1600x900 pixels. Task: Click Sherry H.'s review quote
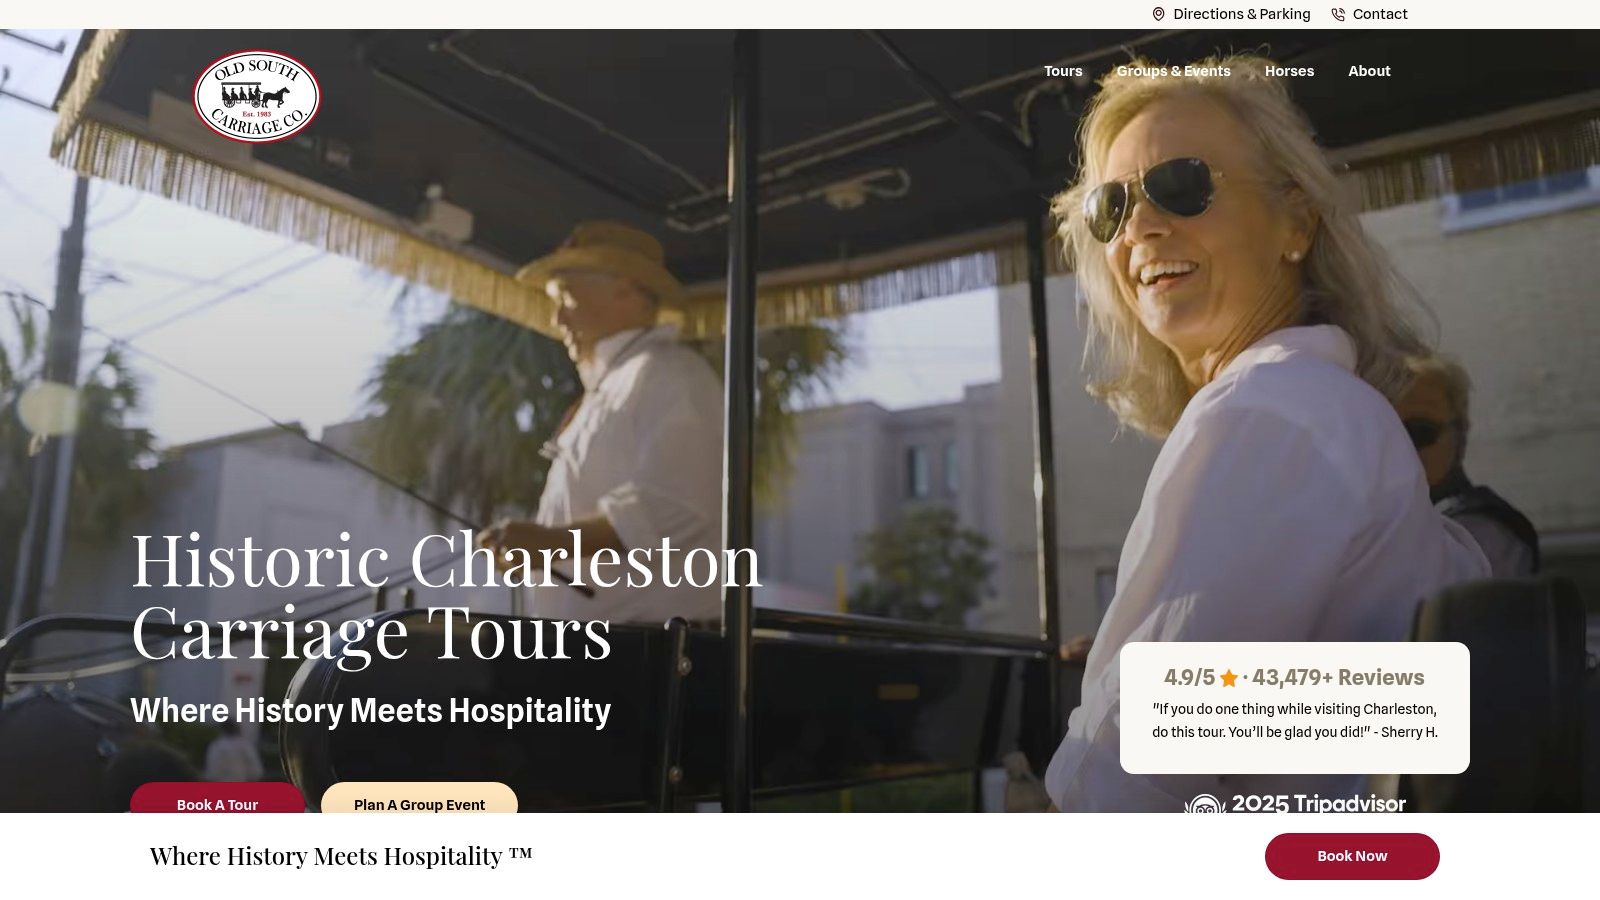1295,720
